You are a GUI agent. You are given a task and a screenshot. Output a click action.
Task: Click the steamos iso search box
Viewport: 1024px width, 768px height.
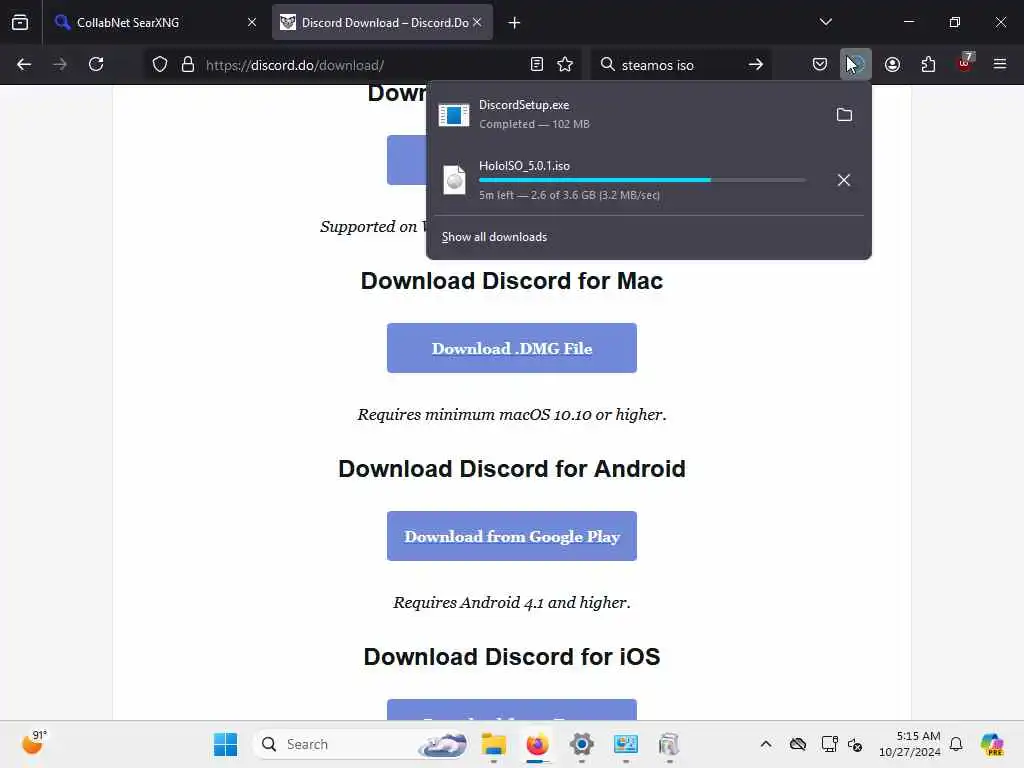click(679, 65)
